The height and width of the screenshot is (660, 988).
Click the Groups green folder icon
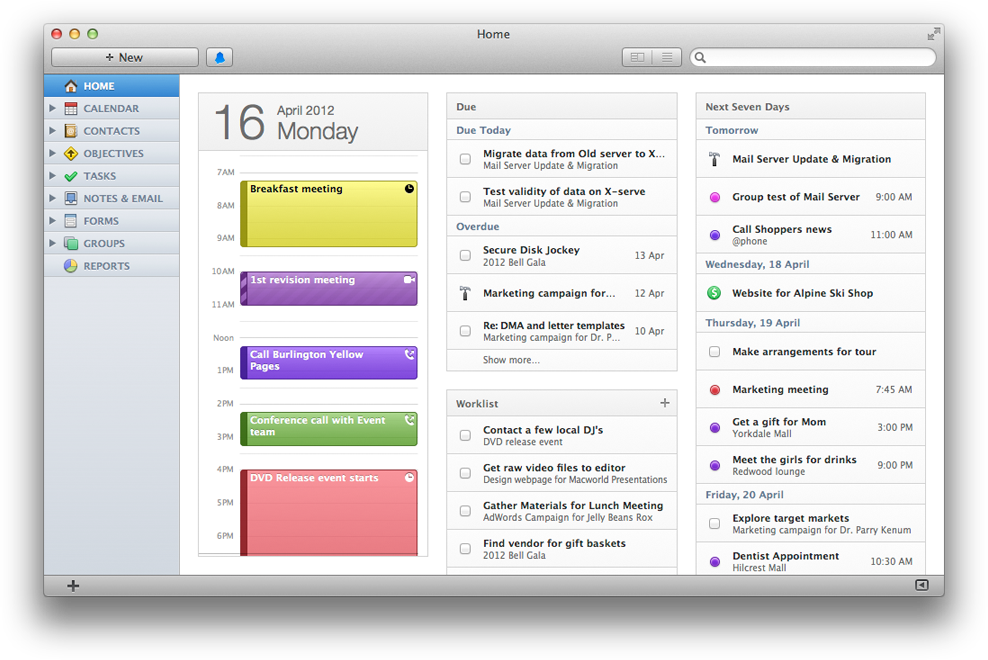[71, 243]
